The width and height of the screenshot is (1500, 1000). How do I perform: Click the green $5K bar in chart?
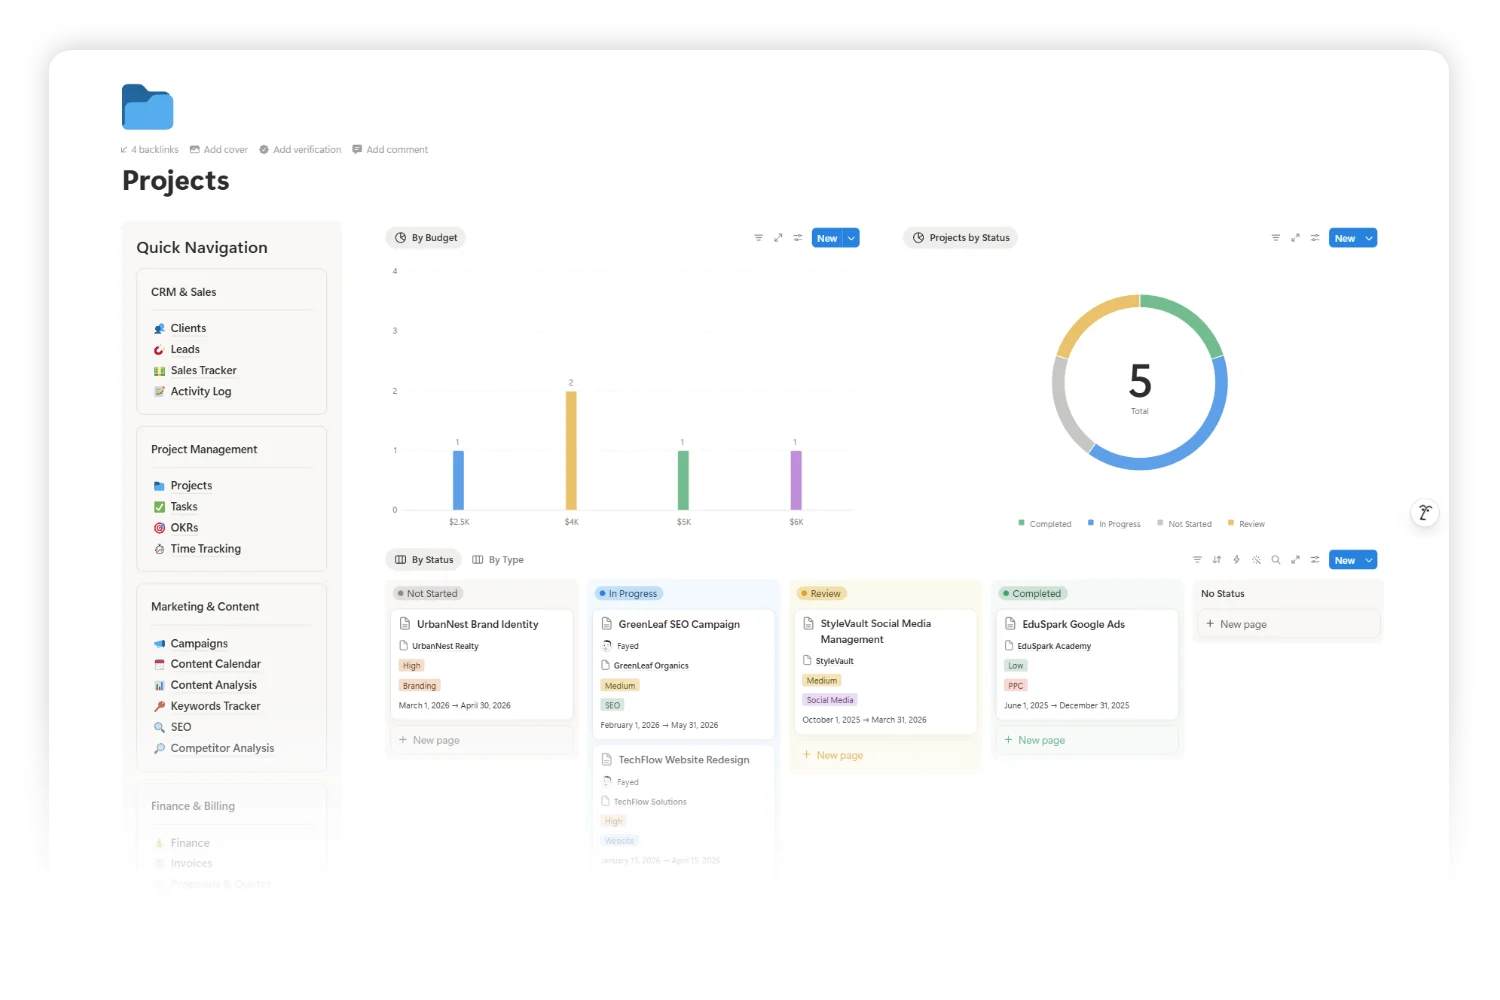683,480
